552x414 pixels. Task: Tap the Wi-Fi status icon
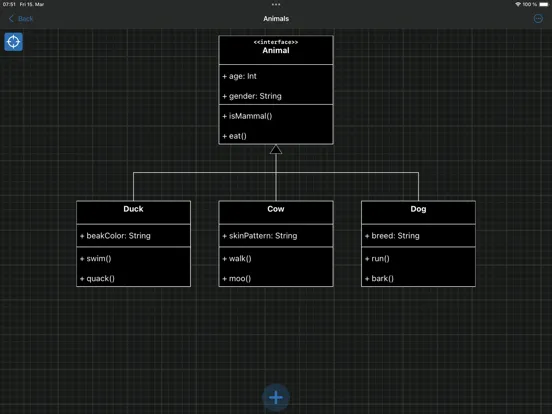[x=518, y=4]
